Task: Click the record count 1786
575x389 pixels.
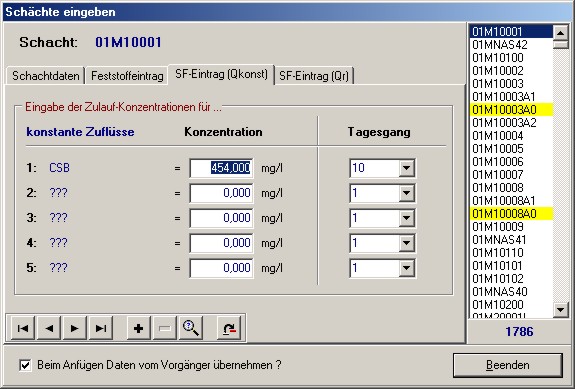Action: (x=519, y=332)
